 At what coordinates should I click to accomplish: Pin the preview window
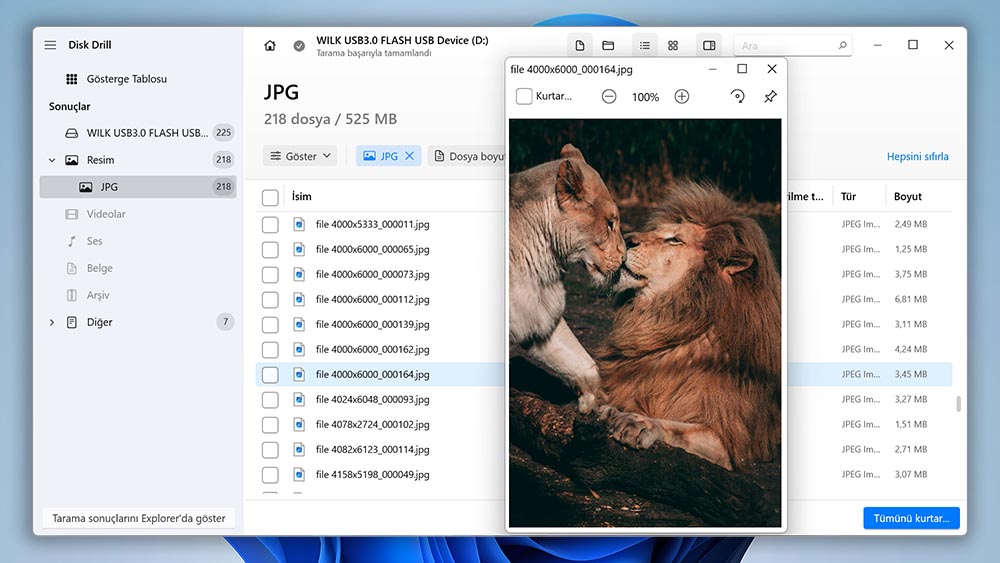(x=770, y=96)
